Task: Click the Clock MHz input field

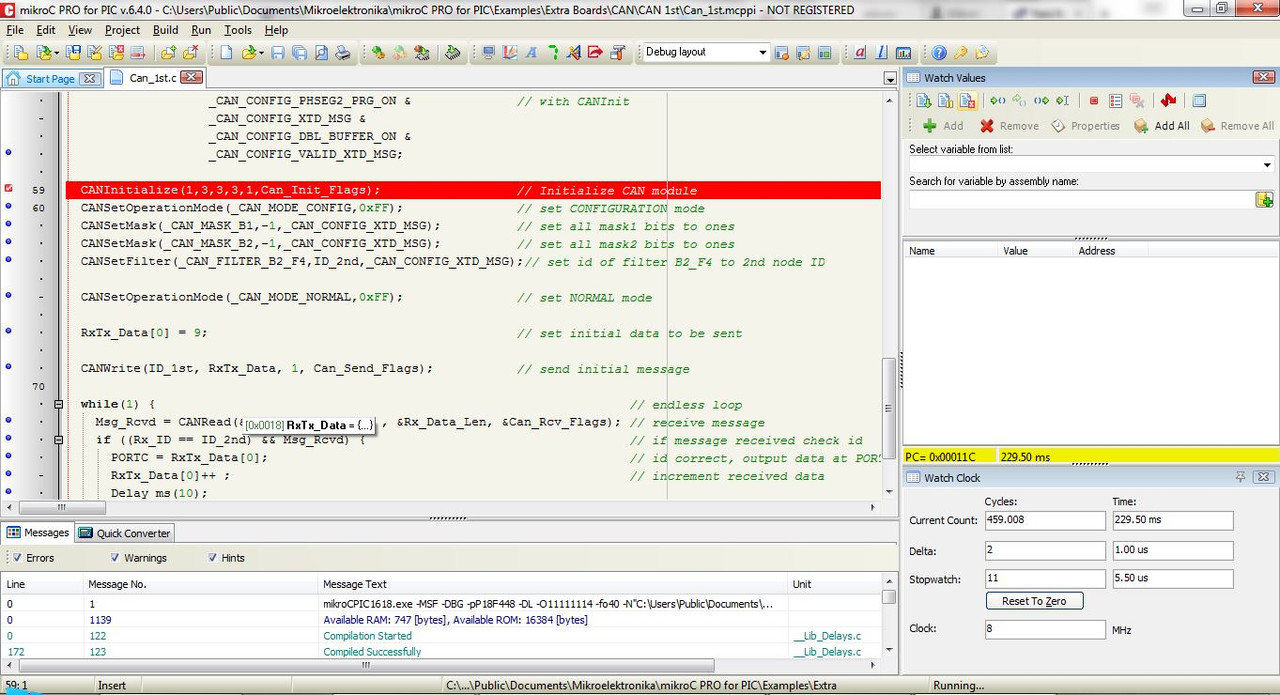Action: click(1045, 630)
